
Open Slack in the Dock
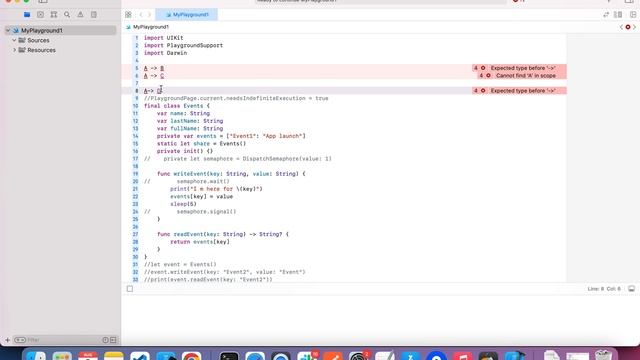click(x=307, y=355)
